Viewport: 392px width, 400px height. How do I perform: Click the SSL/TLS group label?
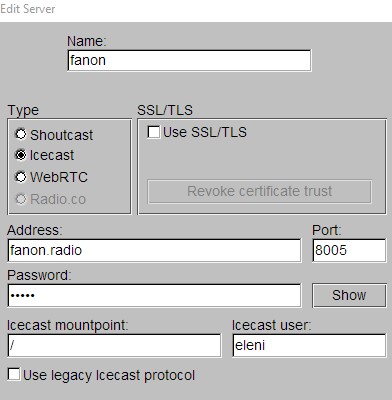[165, 110]
